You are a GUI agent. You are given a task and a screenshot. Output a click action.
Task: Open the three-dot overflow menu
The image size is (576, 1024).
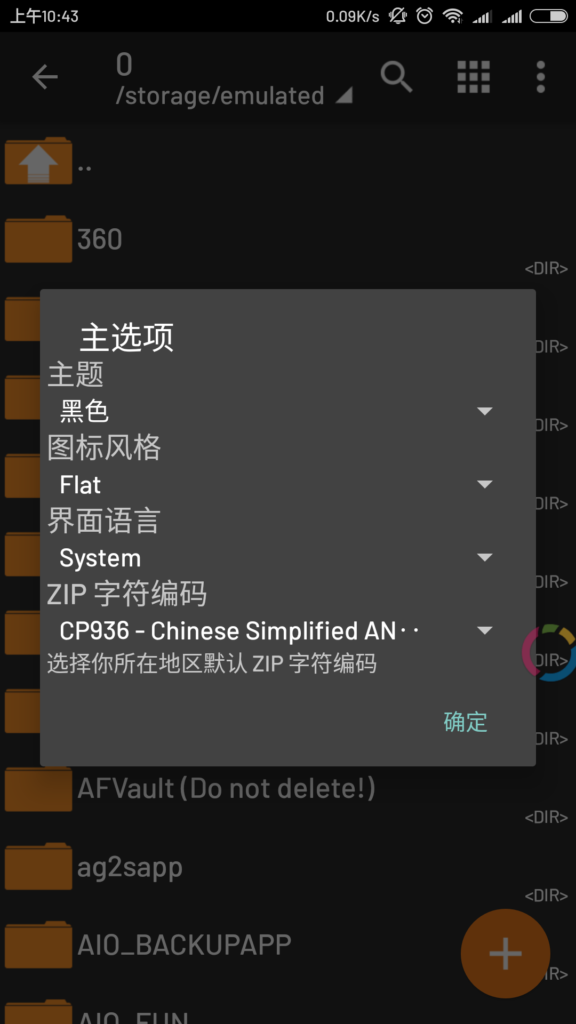click(540, 78)
